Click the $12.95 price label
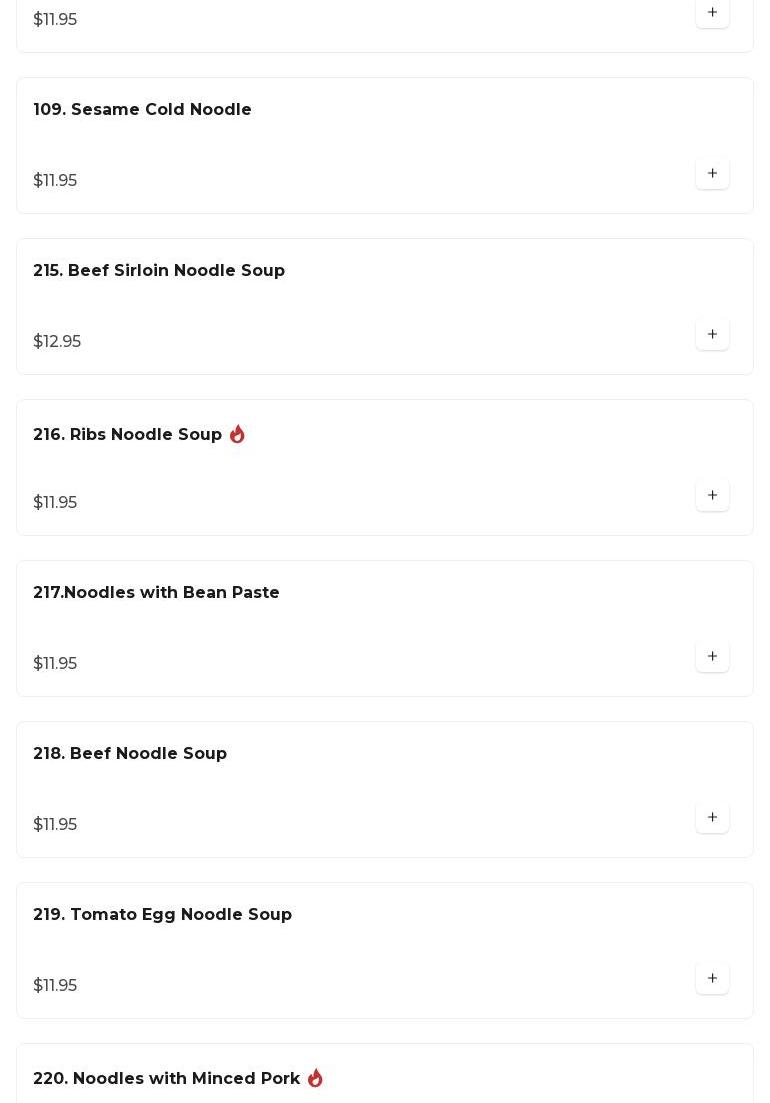 tap(57, 342)
